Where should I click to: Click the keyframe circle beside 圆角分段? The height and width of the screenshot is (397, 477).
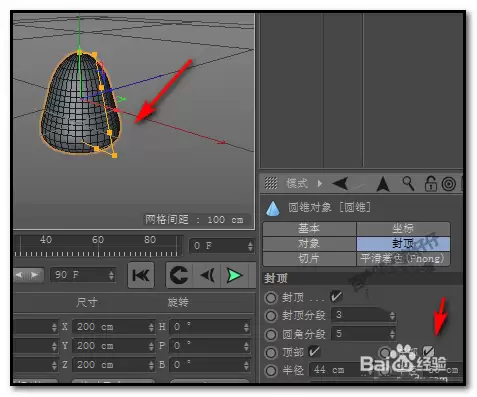271,334
